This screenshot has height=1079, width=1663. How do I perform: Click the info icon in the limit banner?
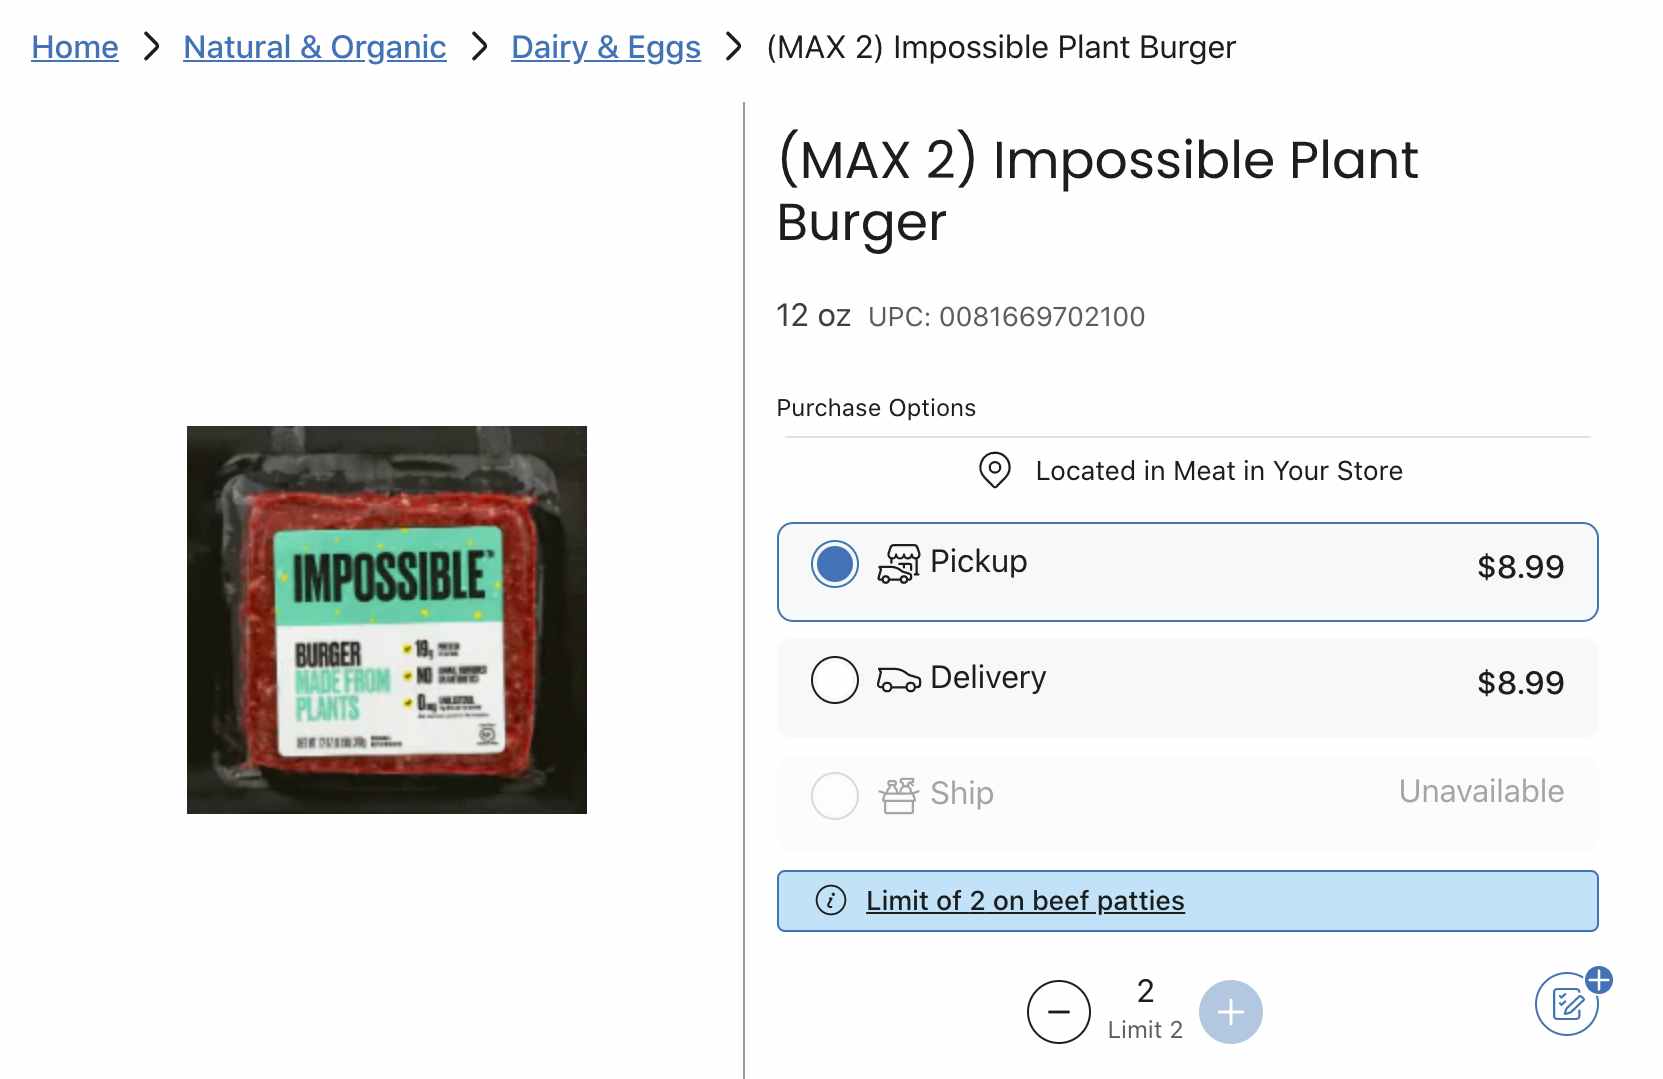click(831, 900)
